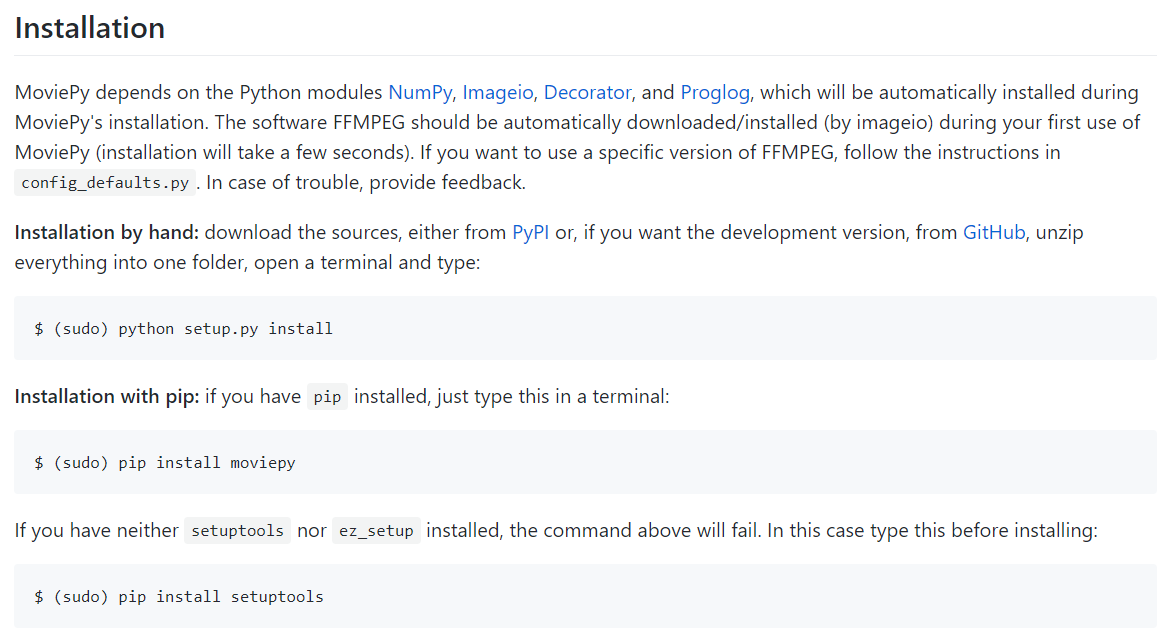Click the config_defaults.py inline code

105,183
